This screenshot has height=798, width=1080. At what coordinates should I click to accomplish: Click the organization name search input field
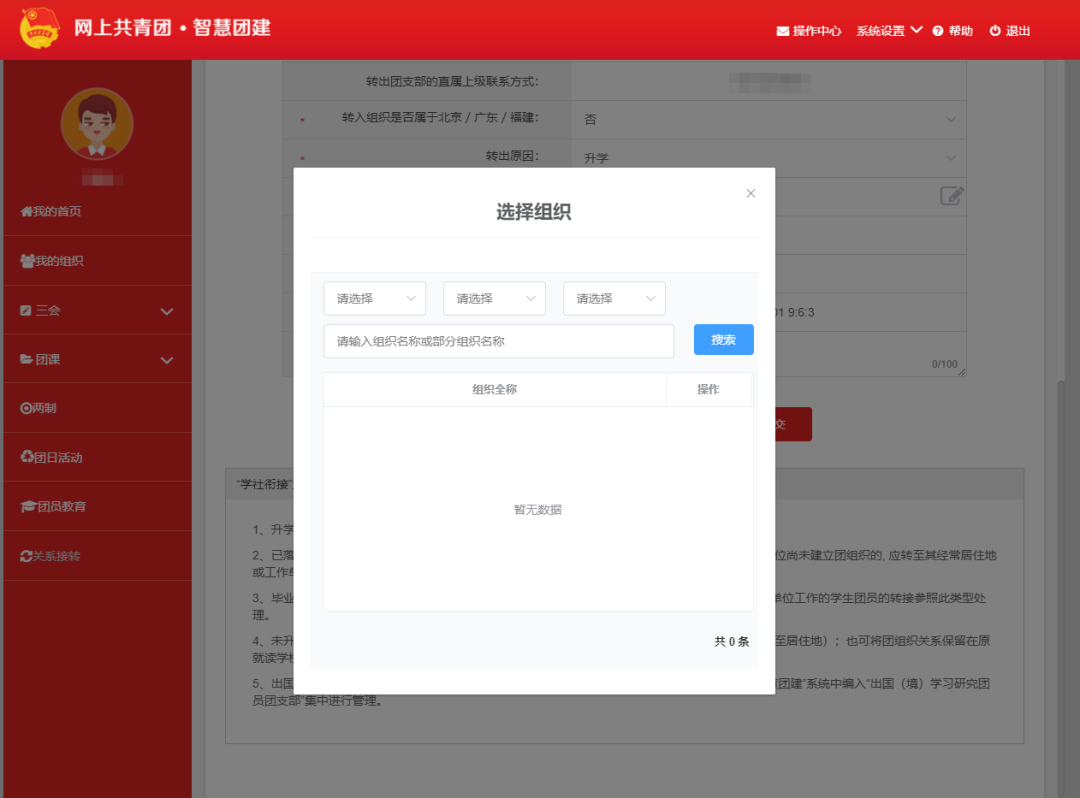(498, 340)
